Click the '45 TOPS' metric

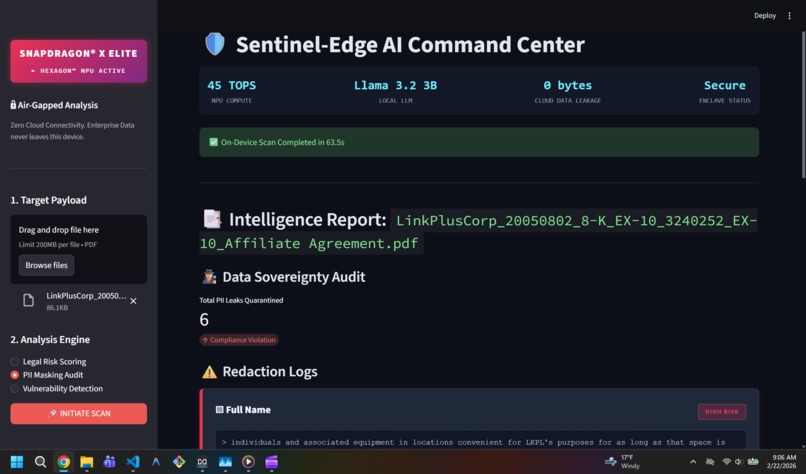click(x=231, y=85)
